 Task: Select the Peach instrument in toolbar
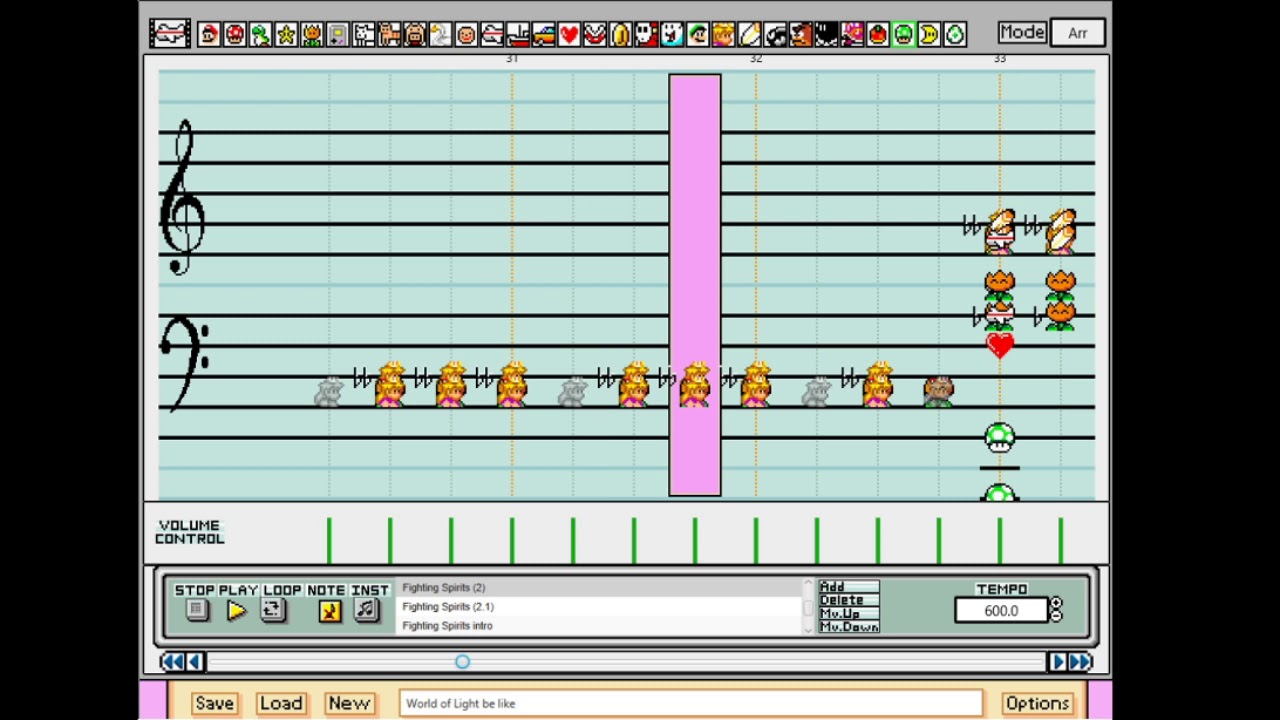[x=724, y=35]
